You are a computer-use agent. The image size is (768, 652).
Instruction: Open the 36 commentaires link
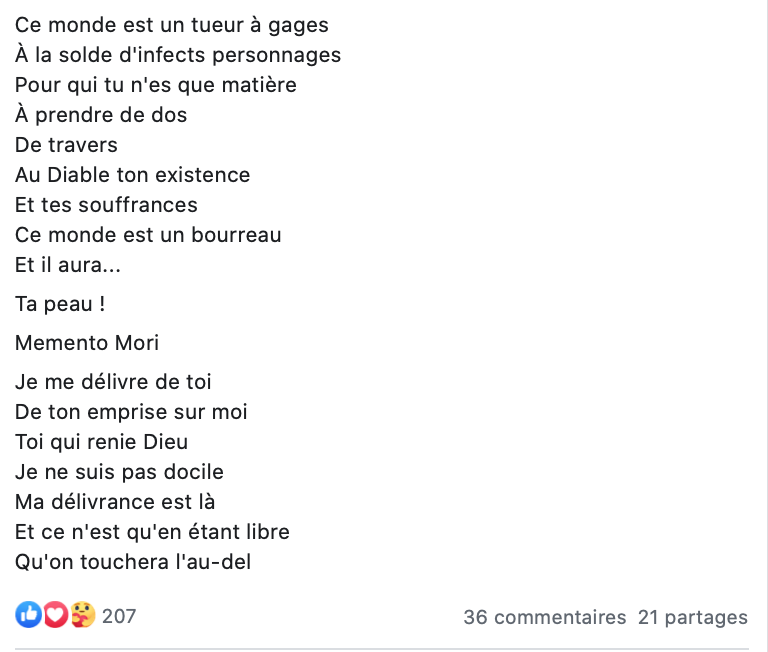[x=545, y=617]
